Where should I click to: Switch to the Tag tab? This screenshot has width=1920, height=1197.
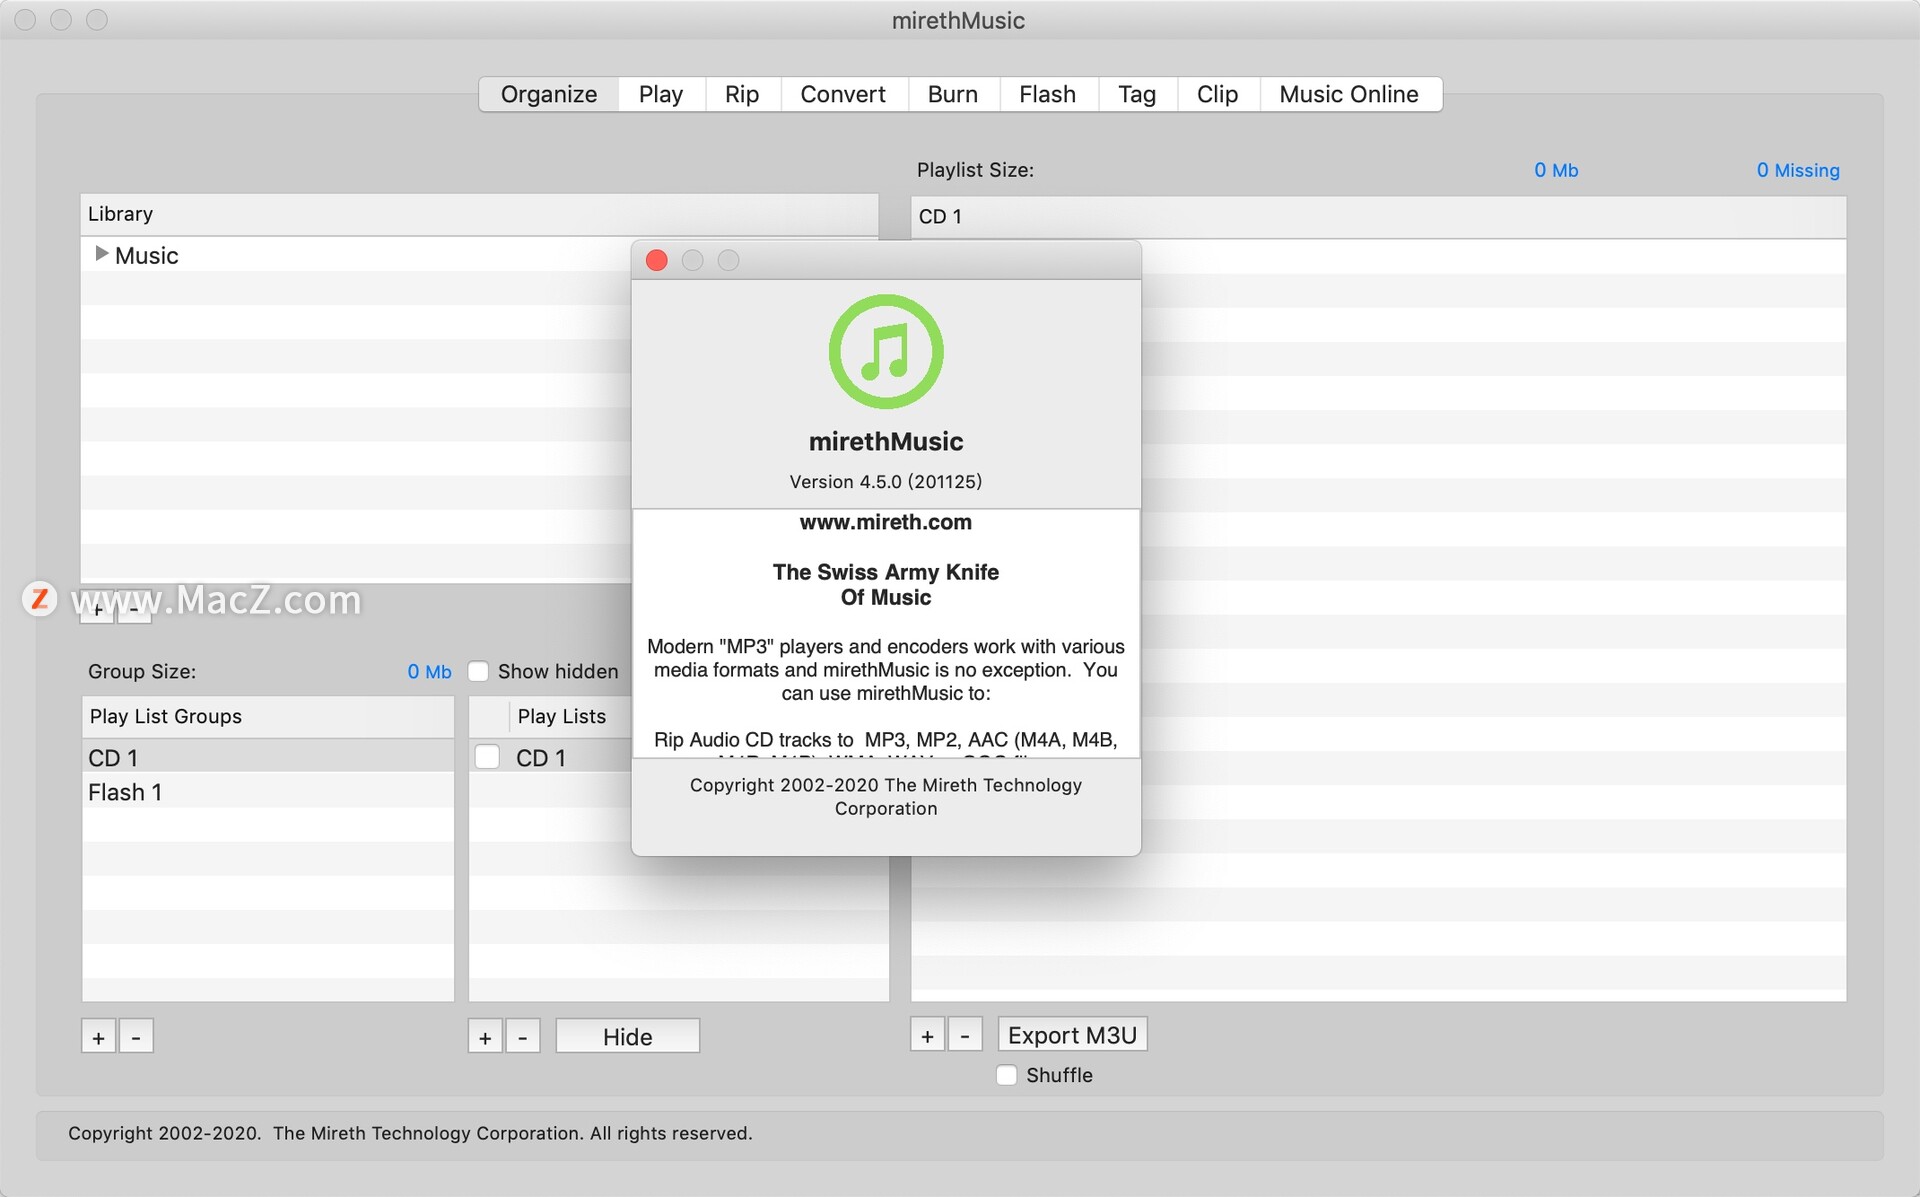click(x=1137, y=94)
